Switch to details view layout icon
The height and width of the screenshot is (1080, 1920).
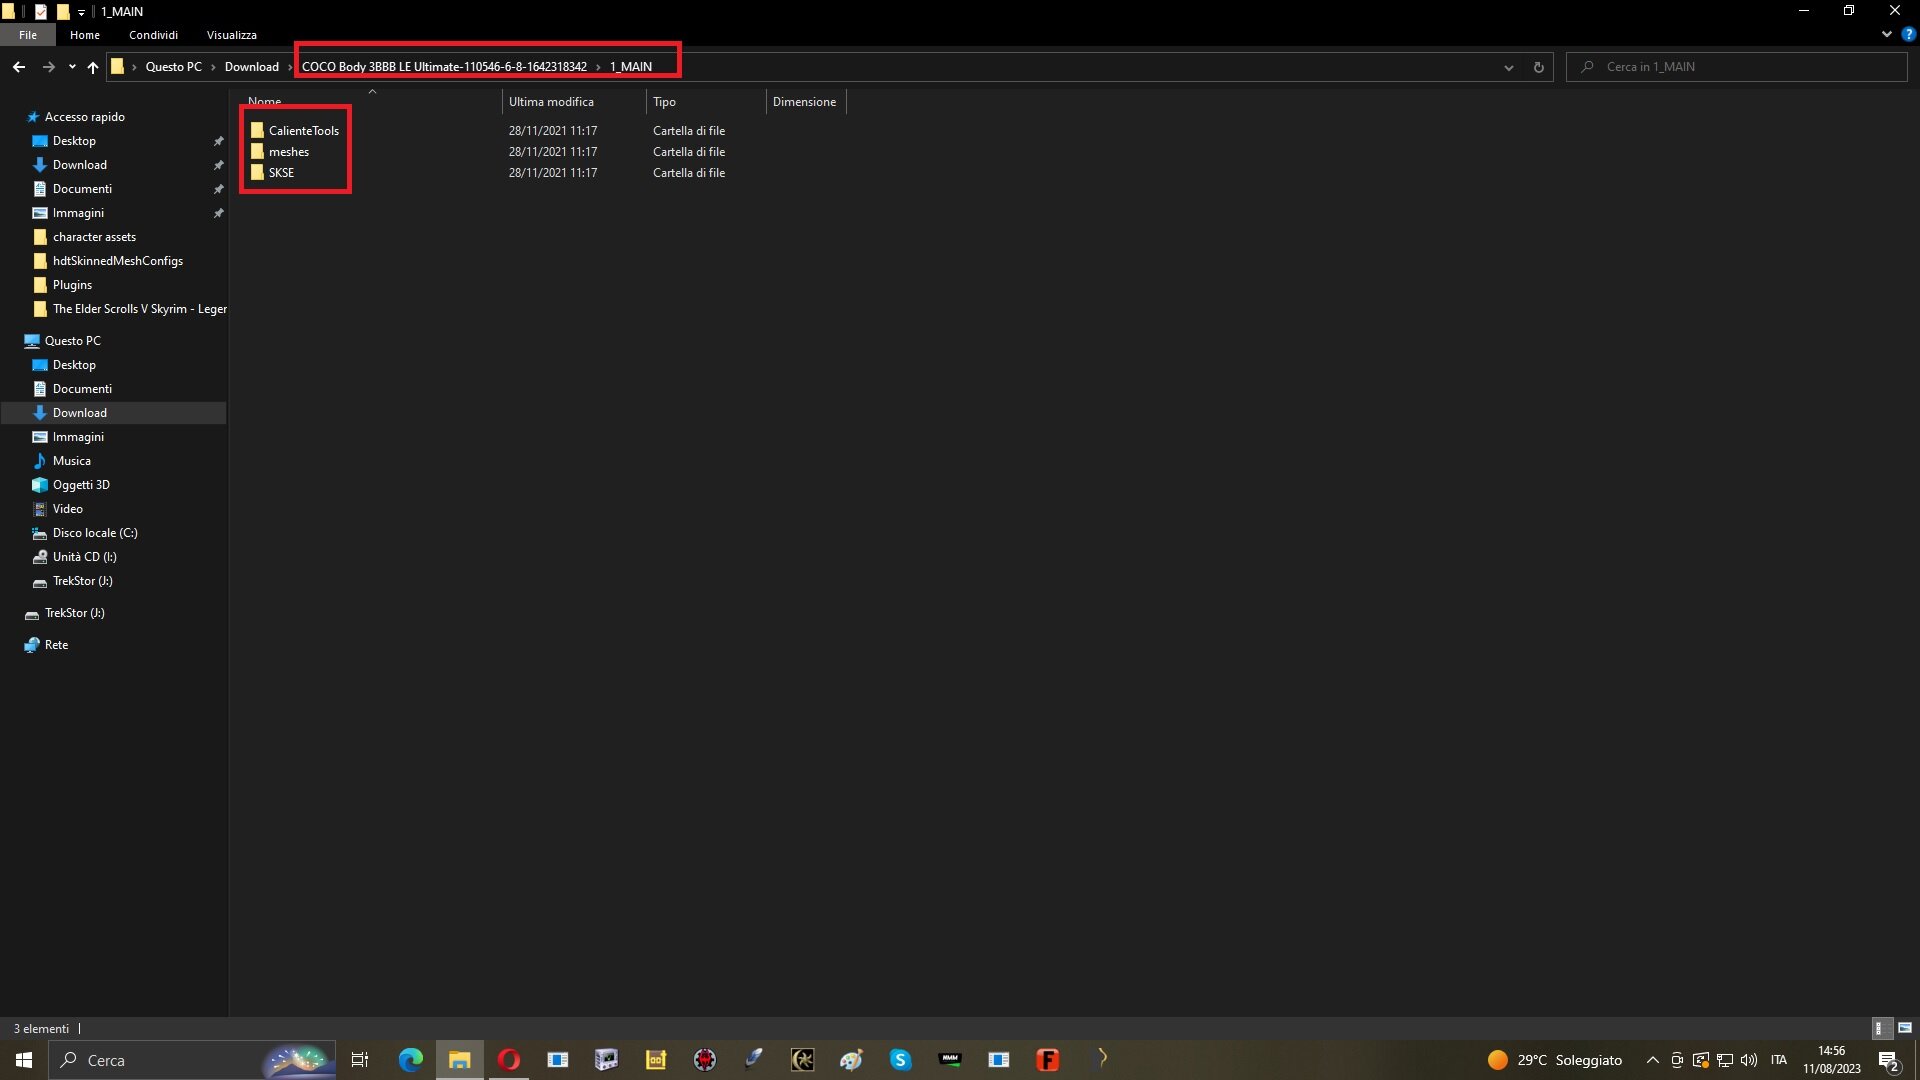1880,1028
